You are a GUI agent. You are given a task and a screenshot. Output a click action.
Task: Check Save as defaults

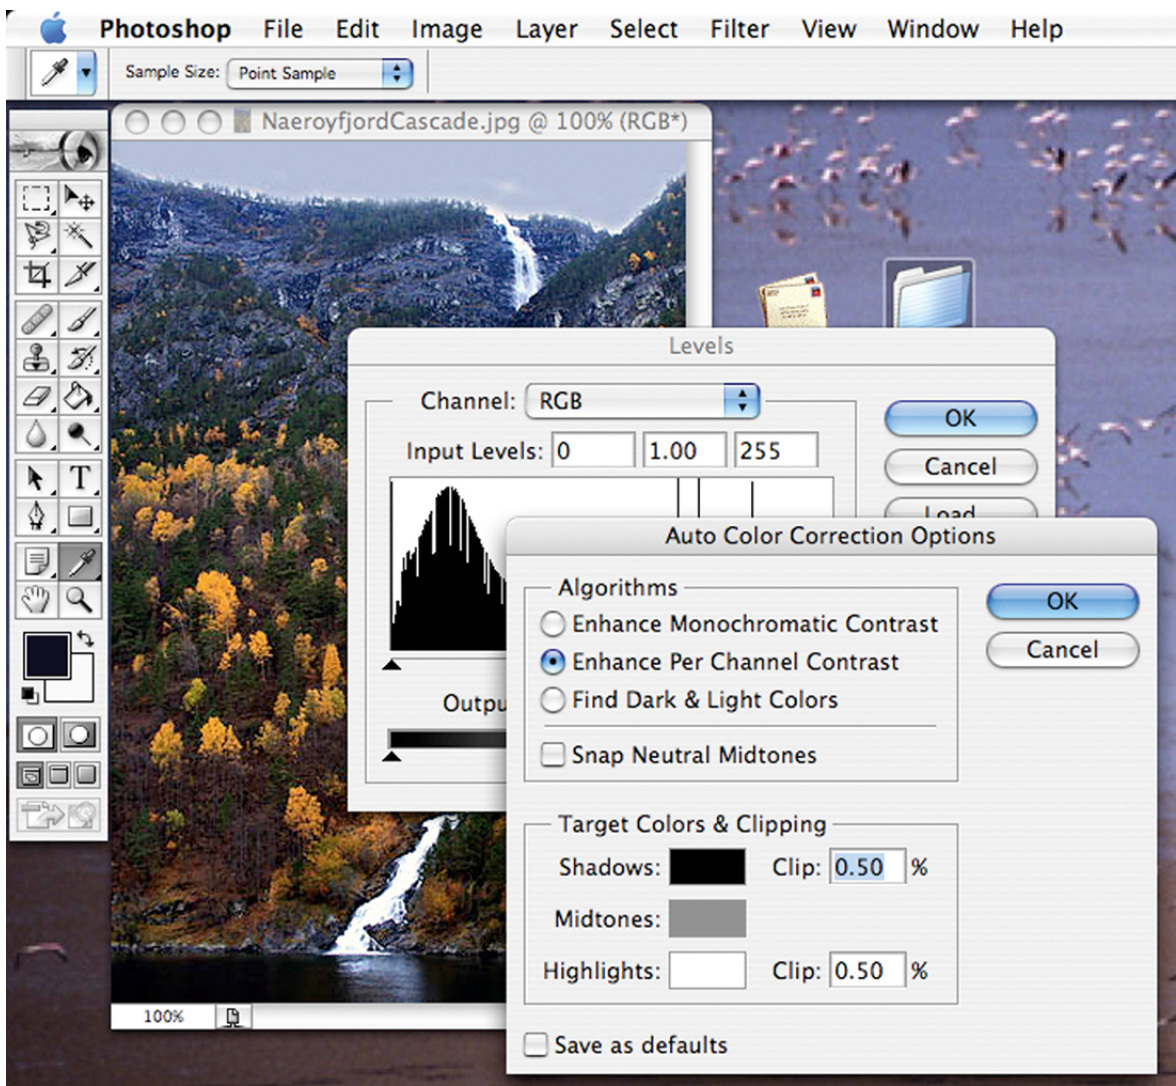point(626,1045)
